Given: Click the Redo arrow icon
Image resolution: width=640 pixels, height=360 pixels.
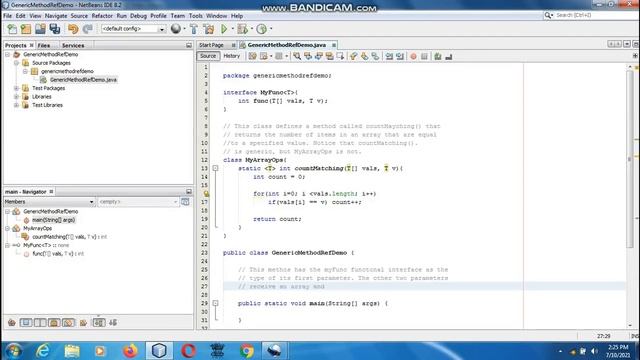Looking at the screenshot, I should (x=87, y=29).
